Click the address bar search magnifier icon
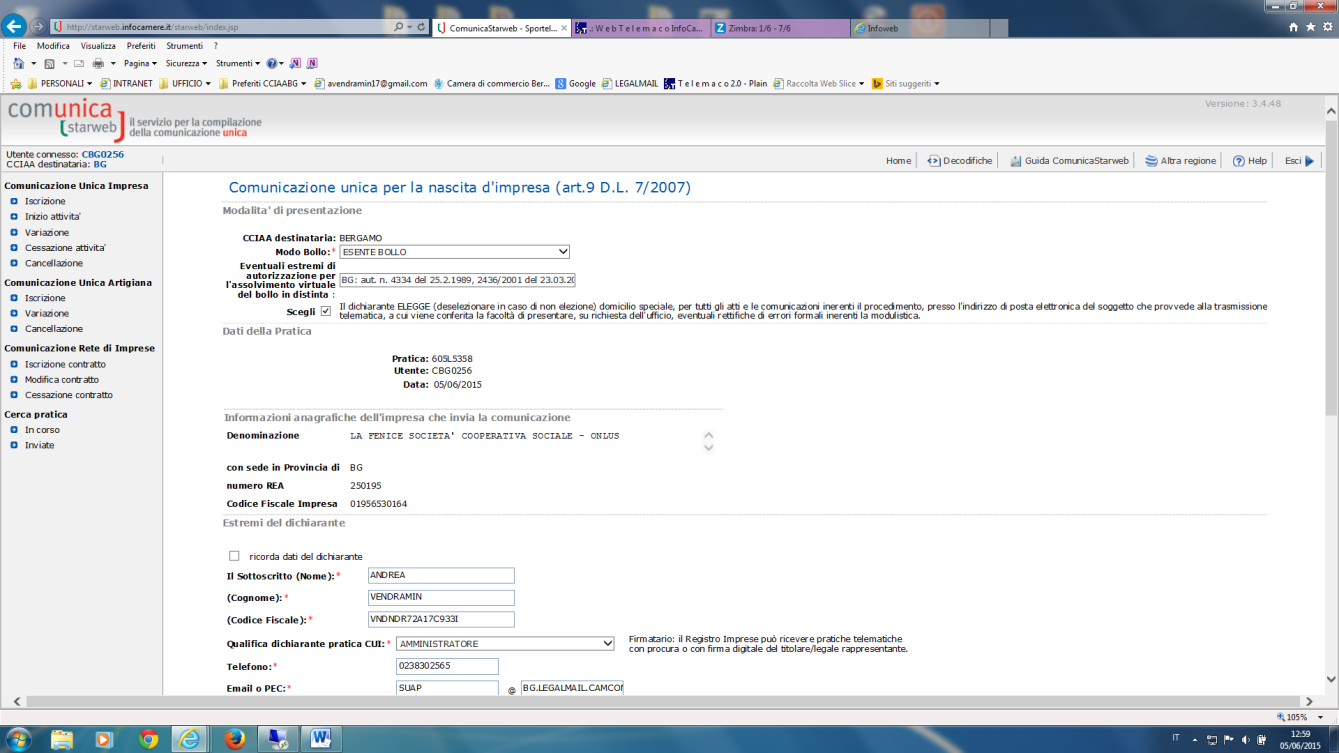The image size is (1339, 753). 399,27
